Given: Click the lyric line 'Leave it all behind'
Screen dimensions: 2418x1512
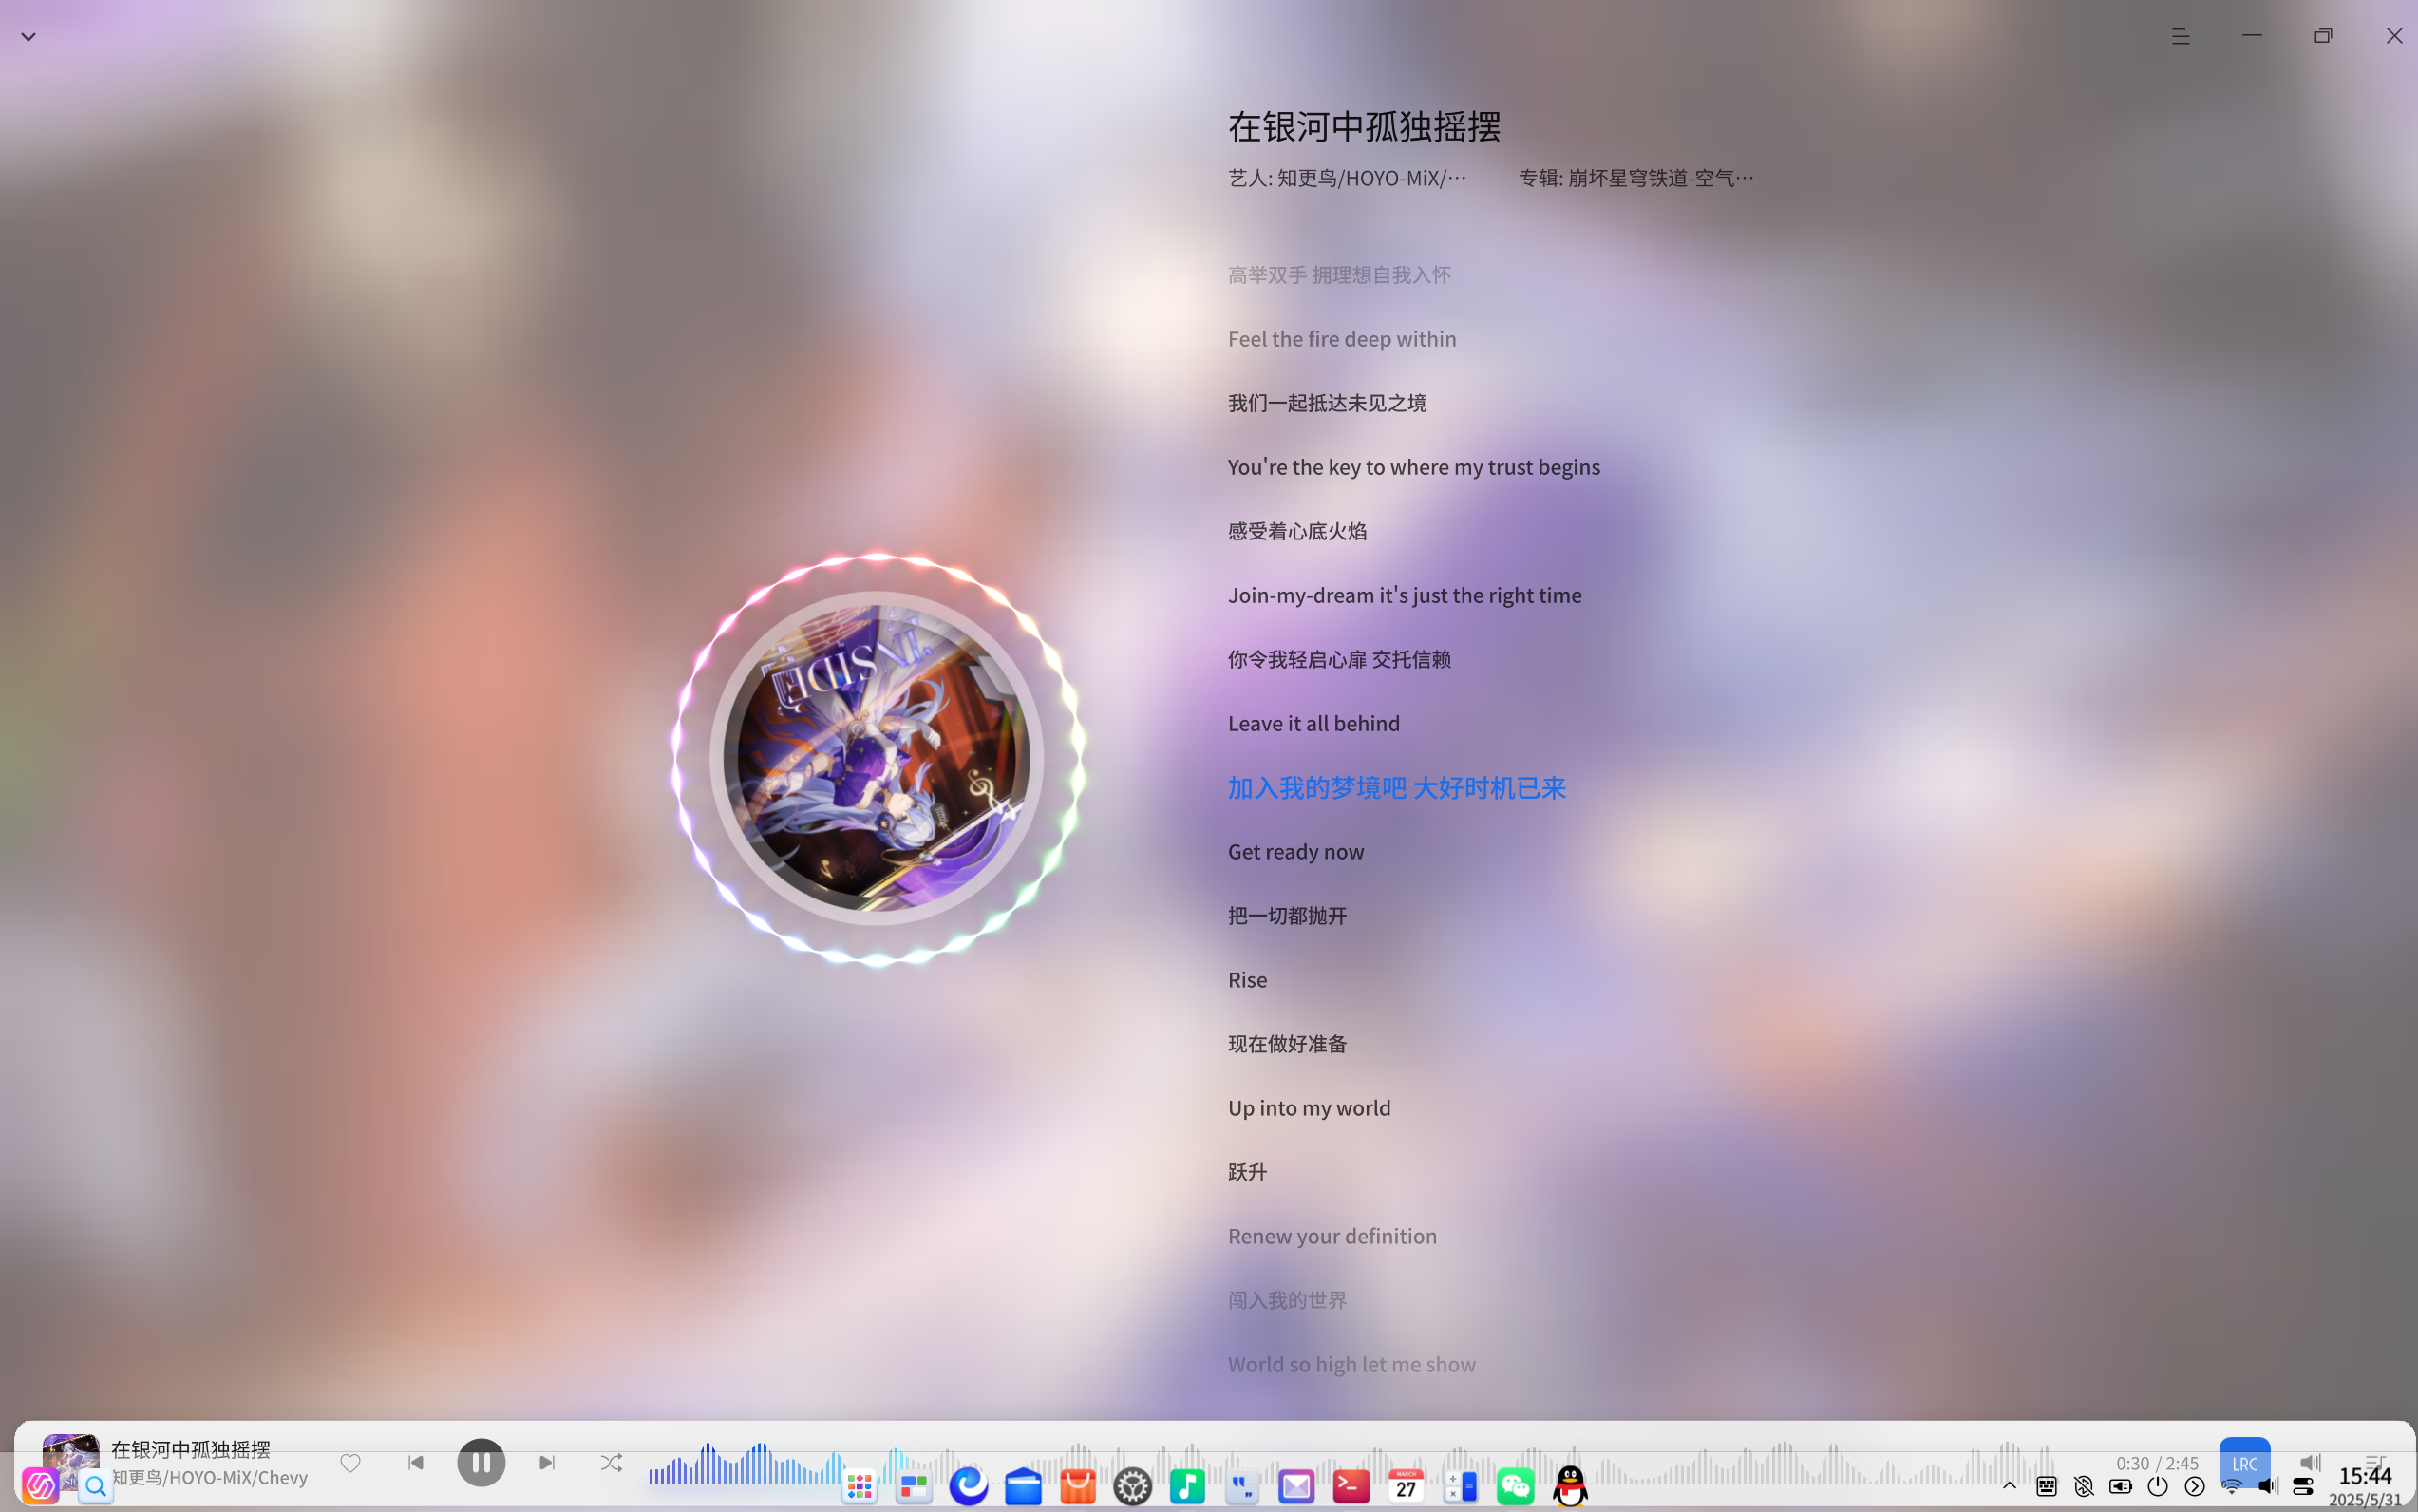Looking at the screenshot, I should 1313,723.
